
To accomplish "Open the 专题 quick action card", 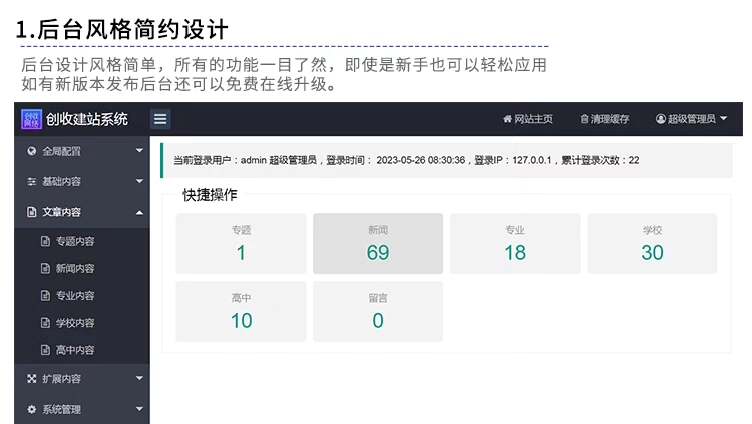I will click(x=241, y=244).
